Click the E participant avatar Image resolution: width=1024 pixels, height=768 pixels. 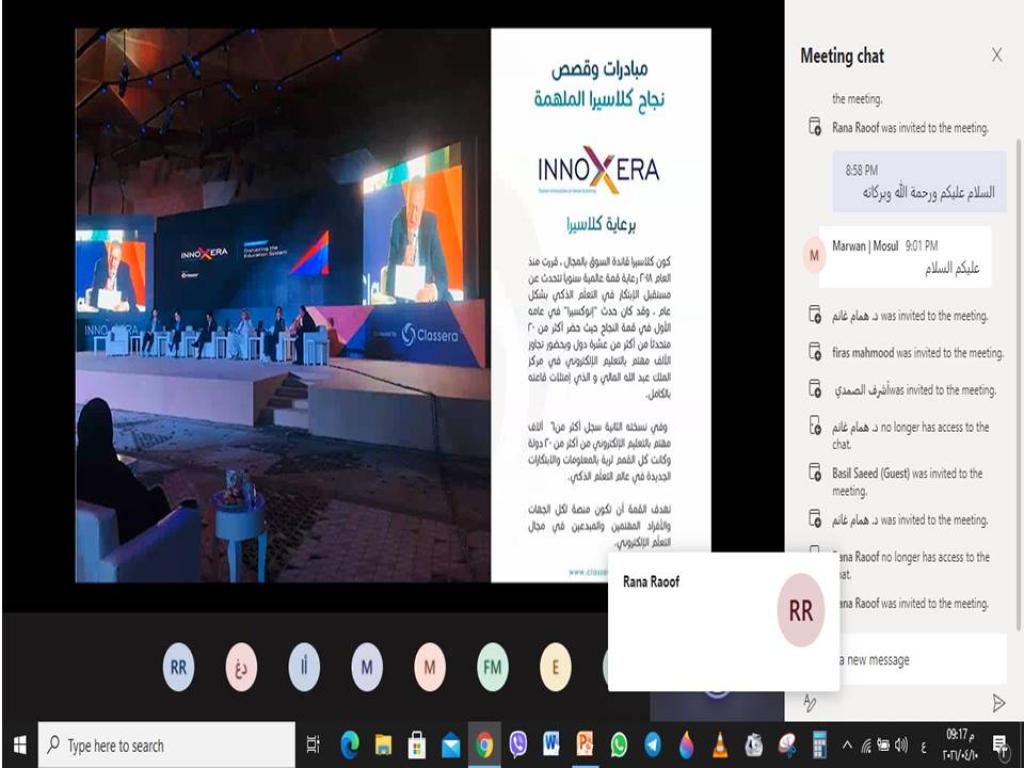tap(555, 668)
